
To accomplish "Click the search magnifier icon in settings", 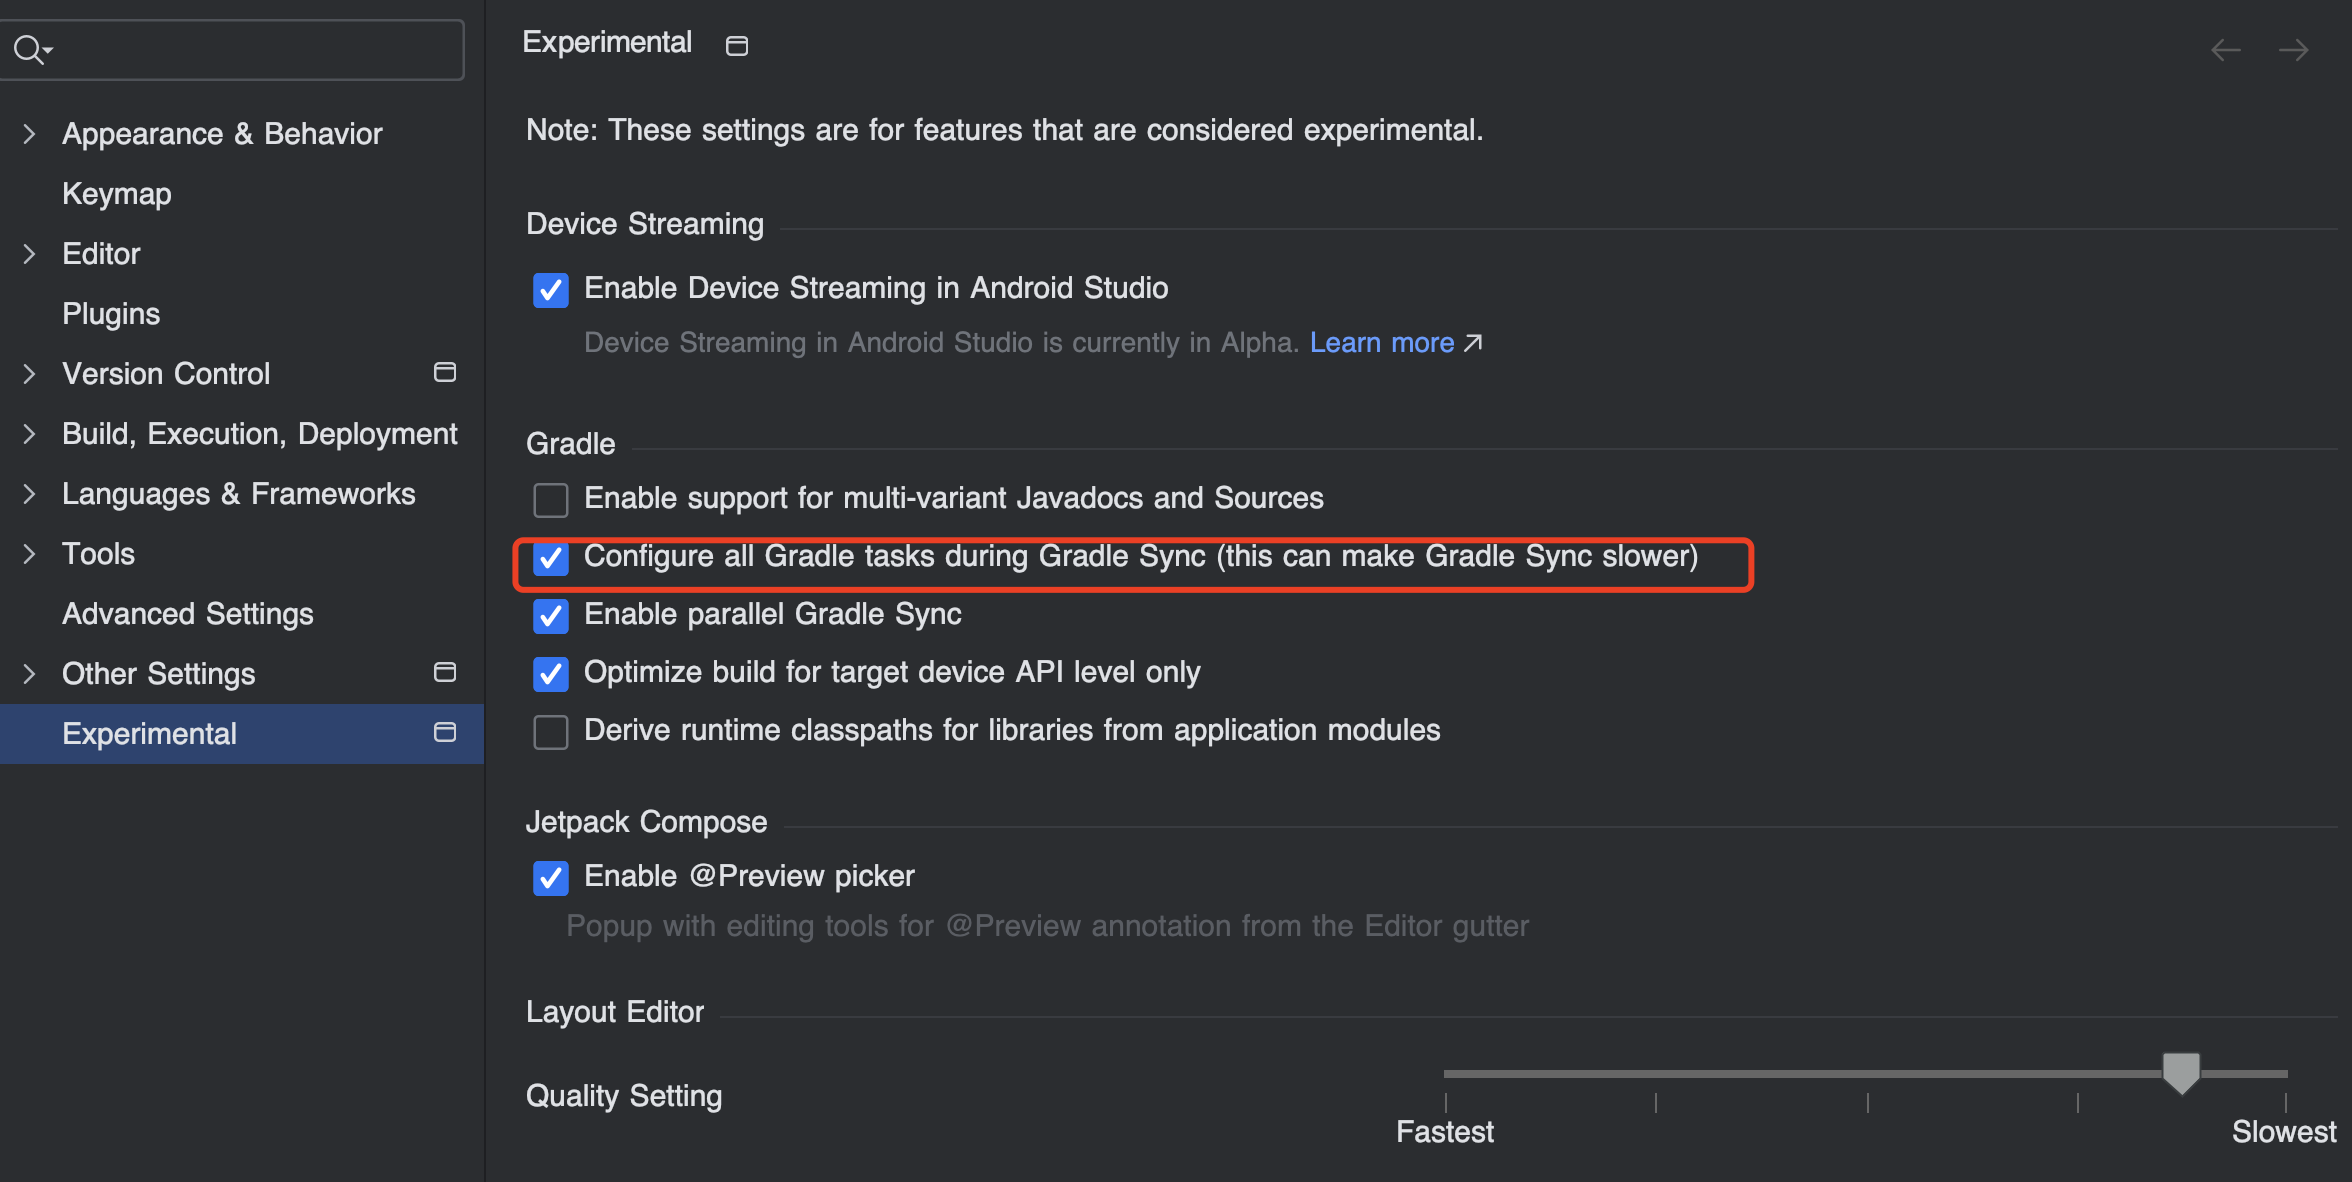I will click(x=25, y=48).
